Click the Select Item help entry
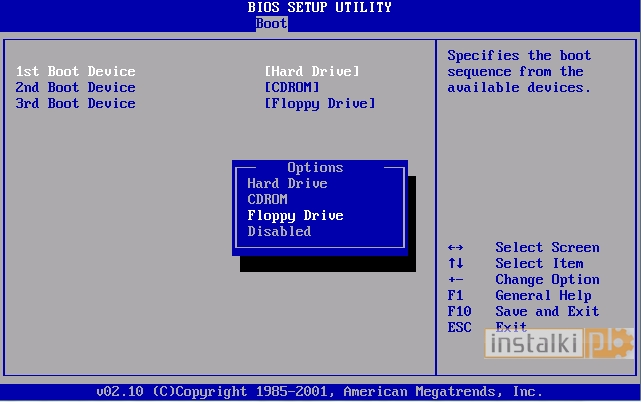The width and height of the screenshot is (641, 402). pyautogui.click(x=539, y=263)
